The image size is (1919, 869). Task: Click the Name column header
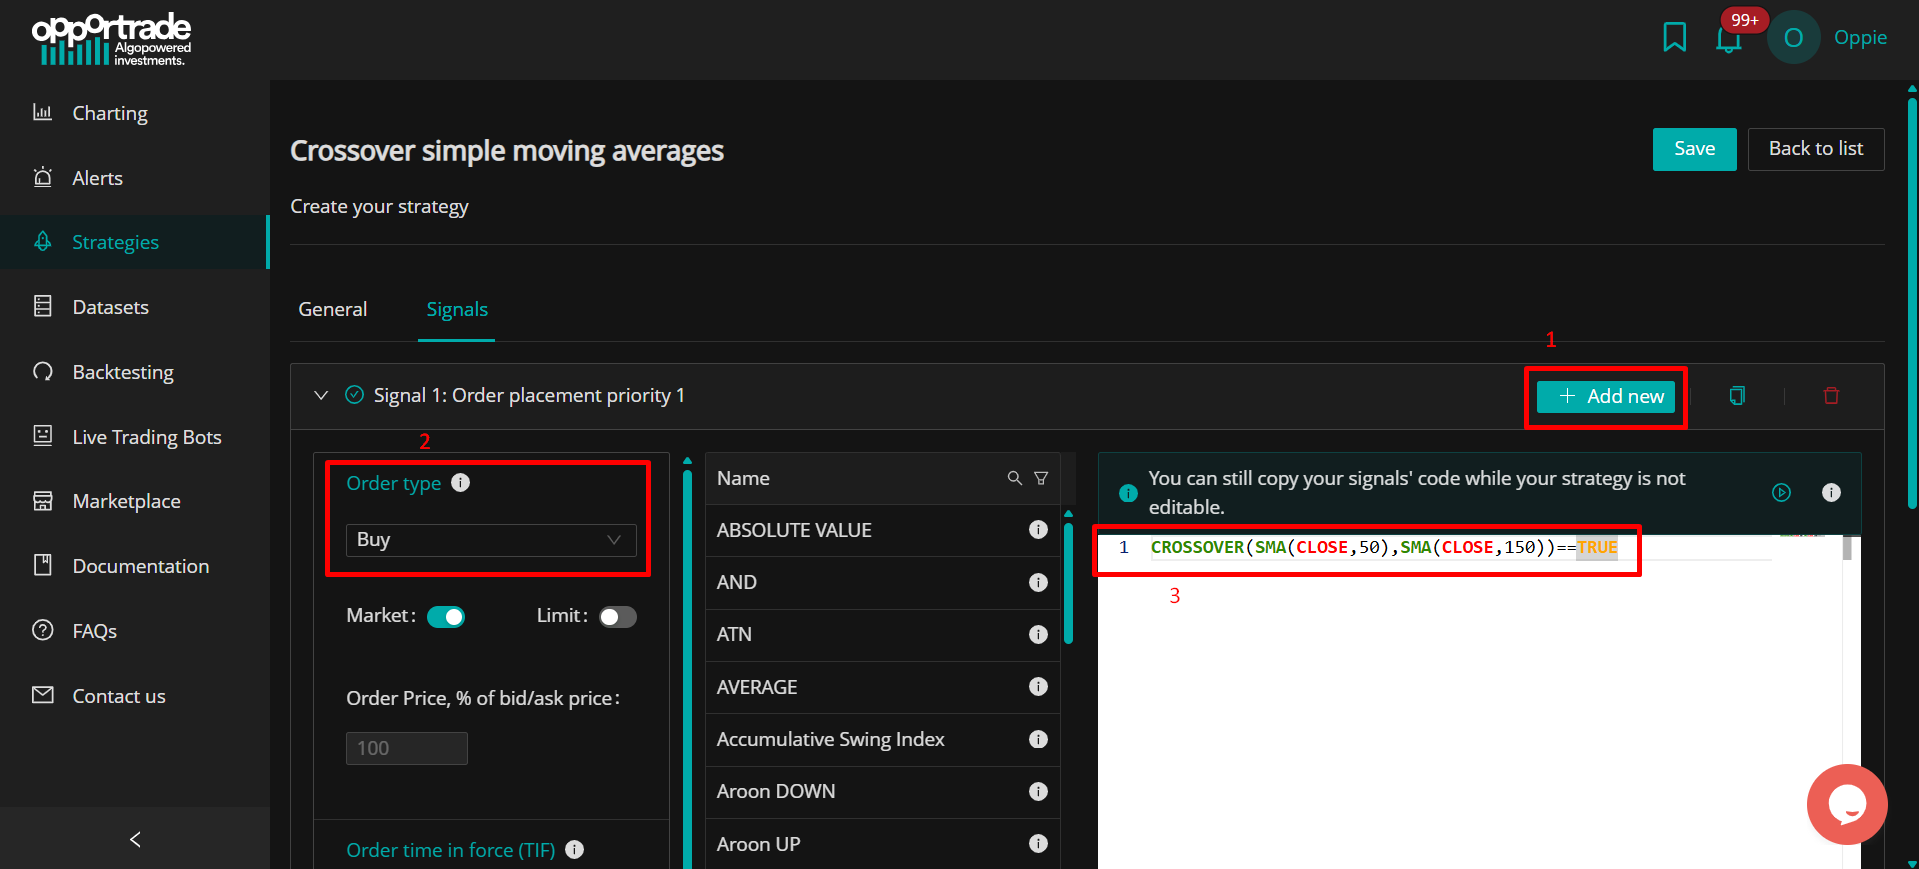tap(743, 478)
